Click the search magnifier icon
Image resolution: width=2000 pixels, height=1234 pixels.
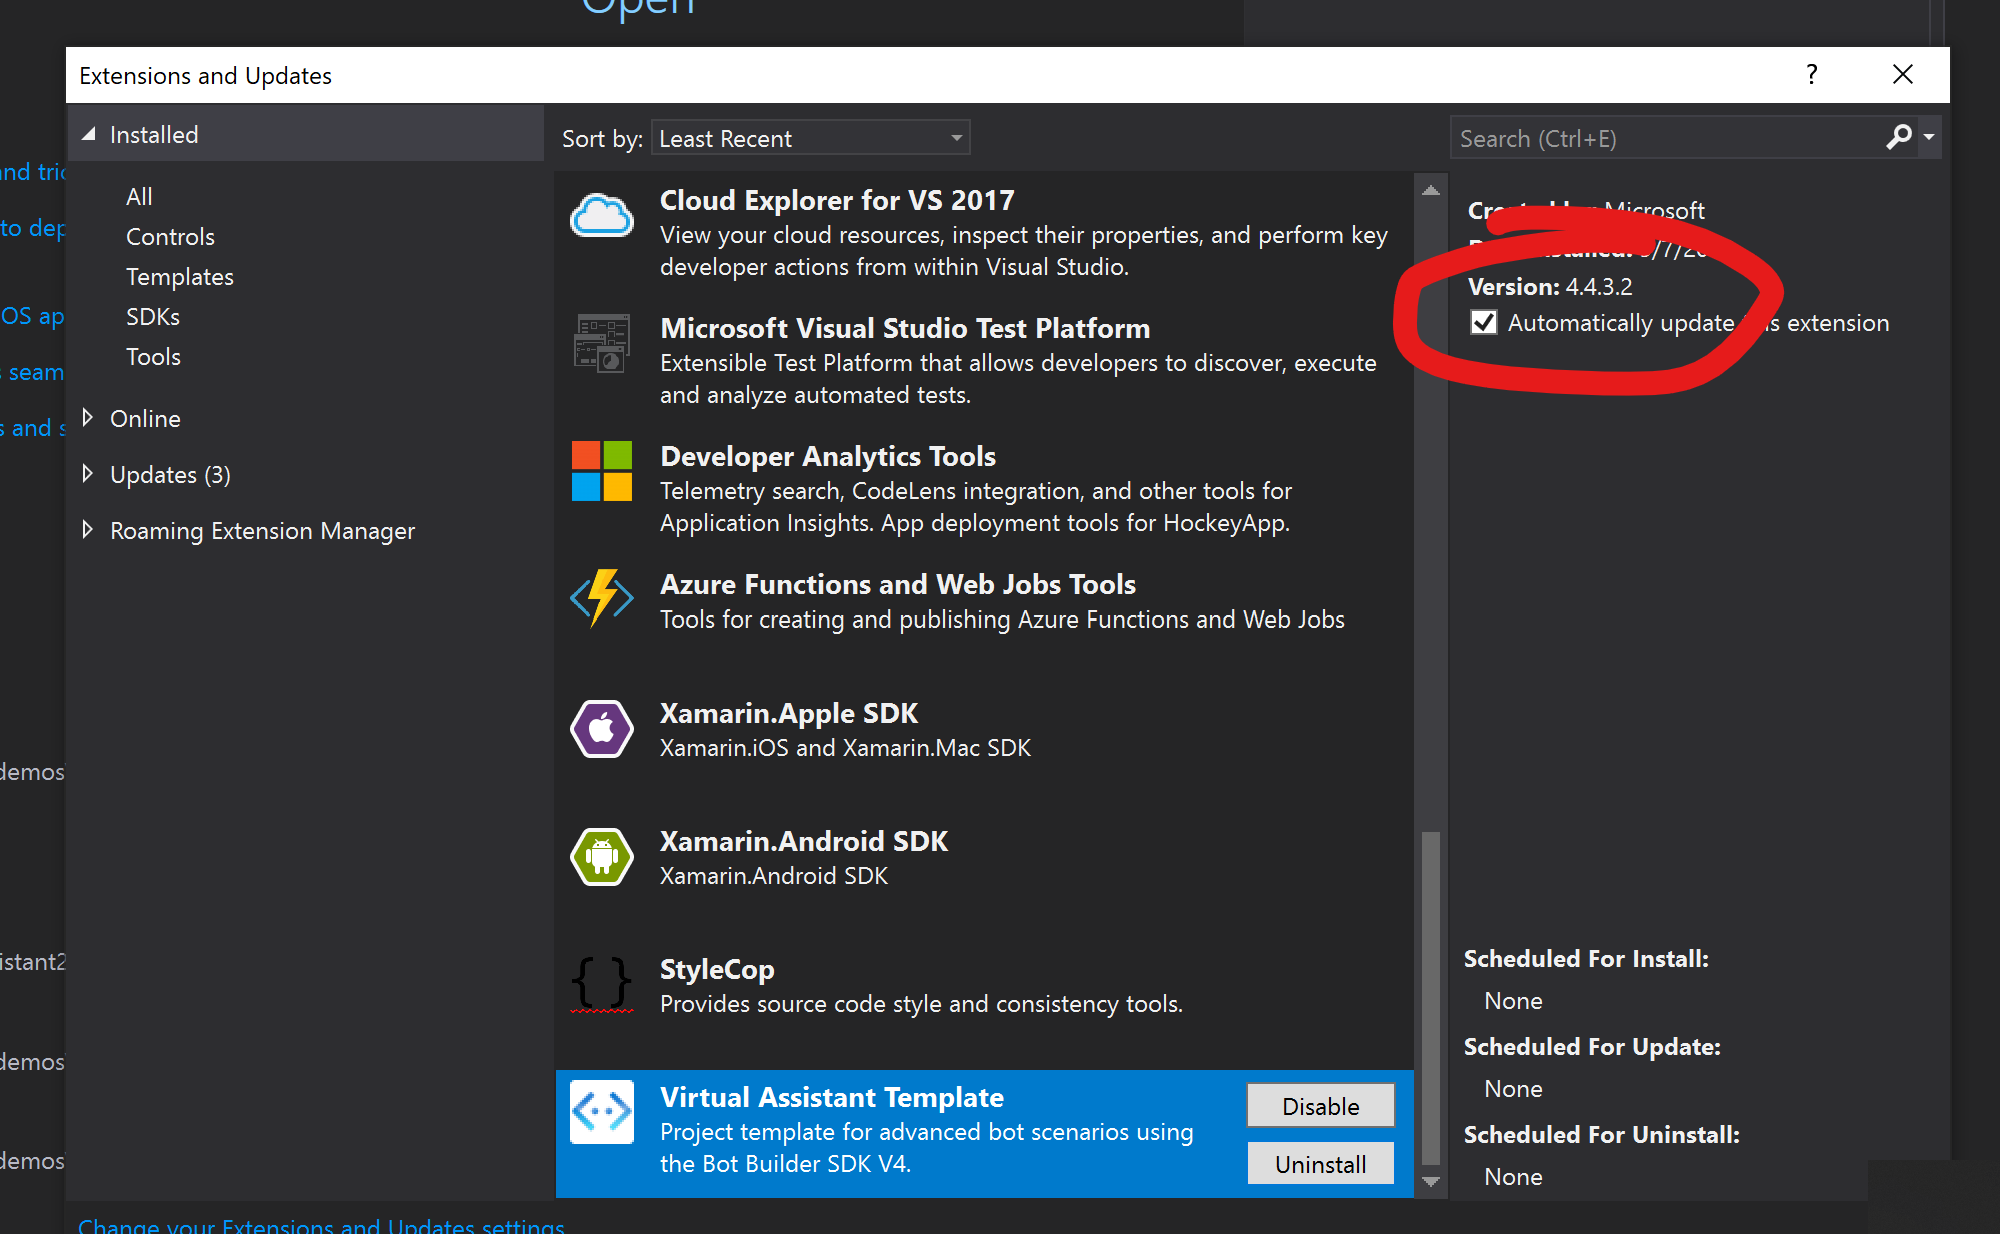[1897, 138]
